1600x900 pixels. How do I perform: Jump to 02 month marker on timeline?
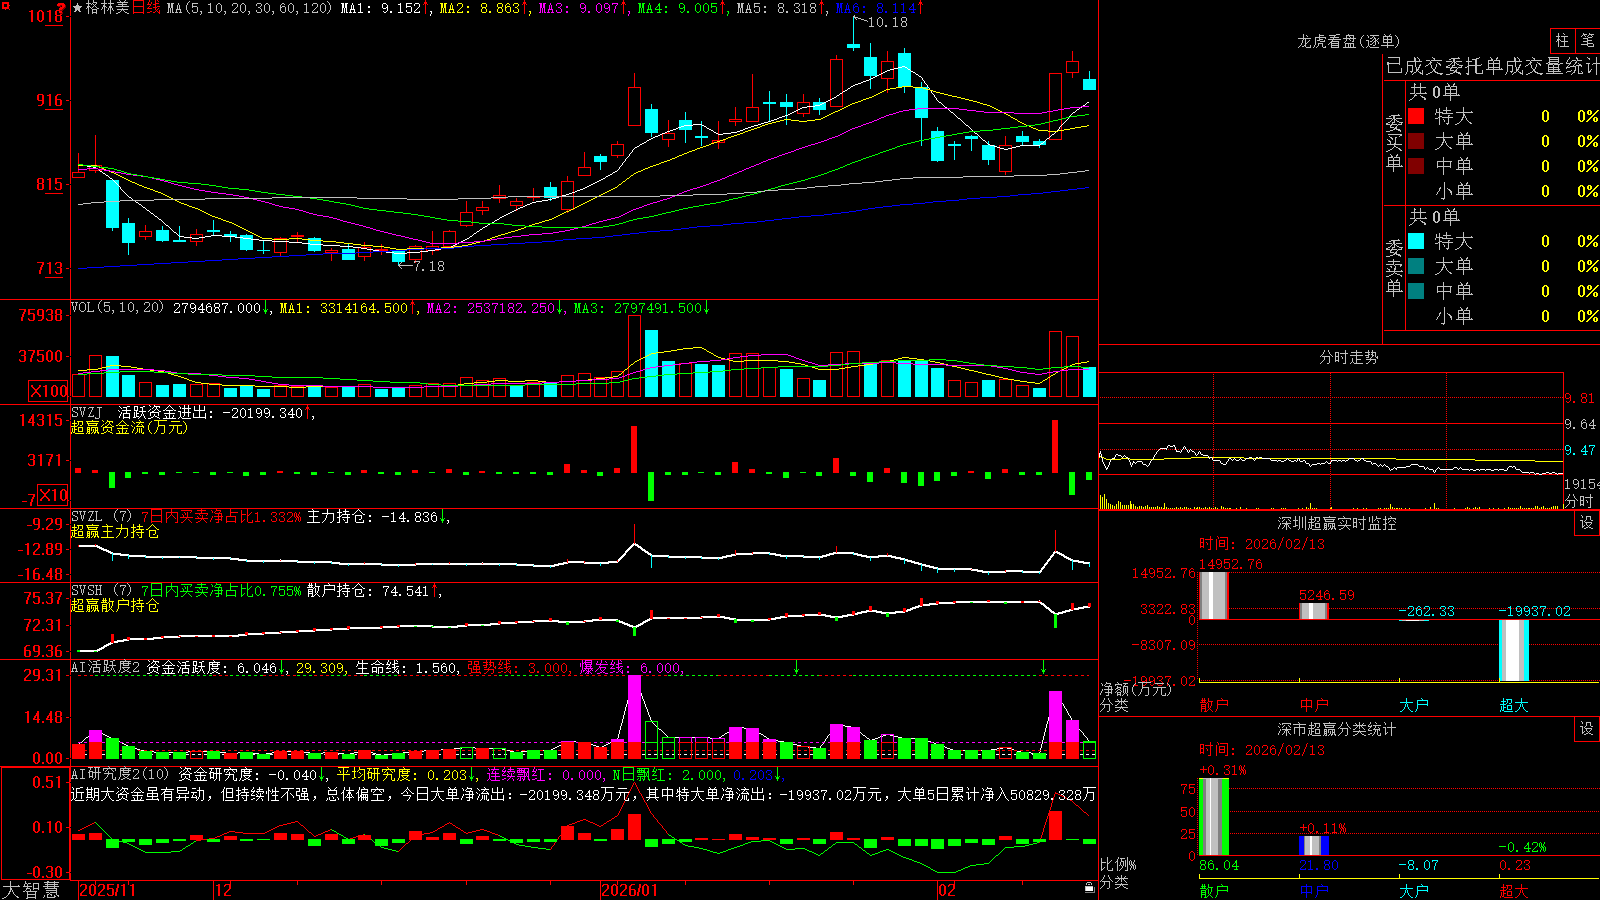pyautogui.click(x=947, y=890)
